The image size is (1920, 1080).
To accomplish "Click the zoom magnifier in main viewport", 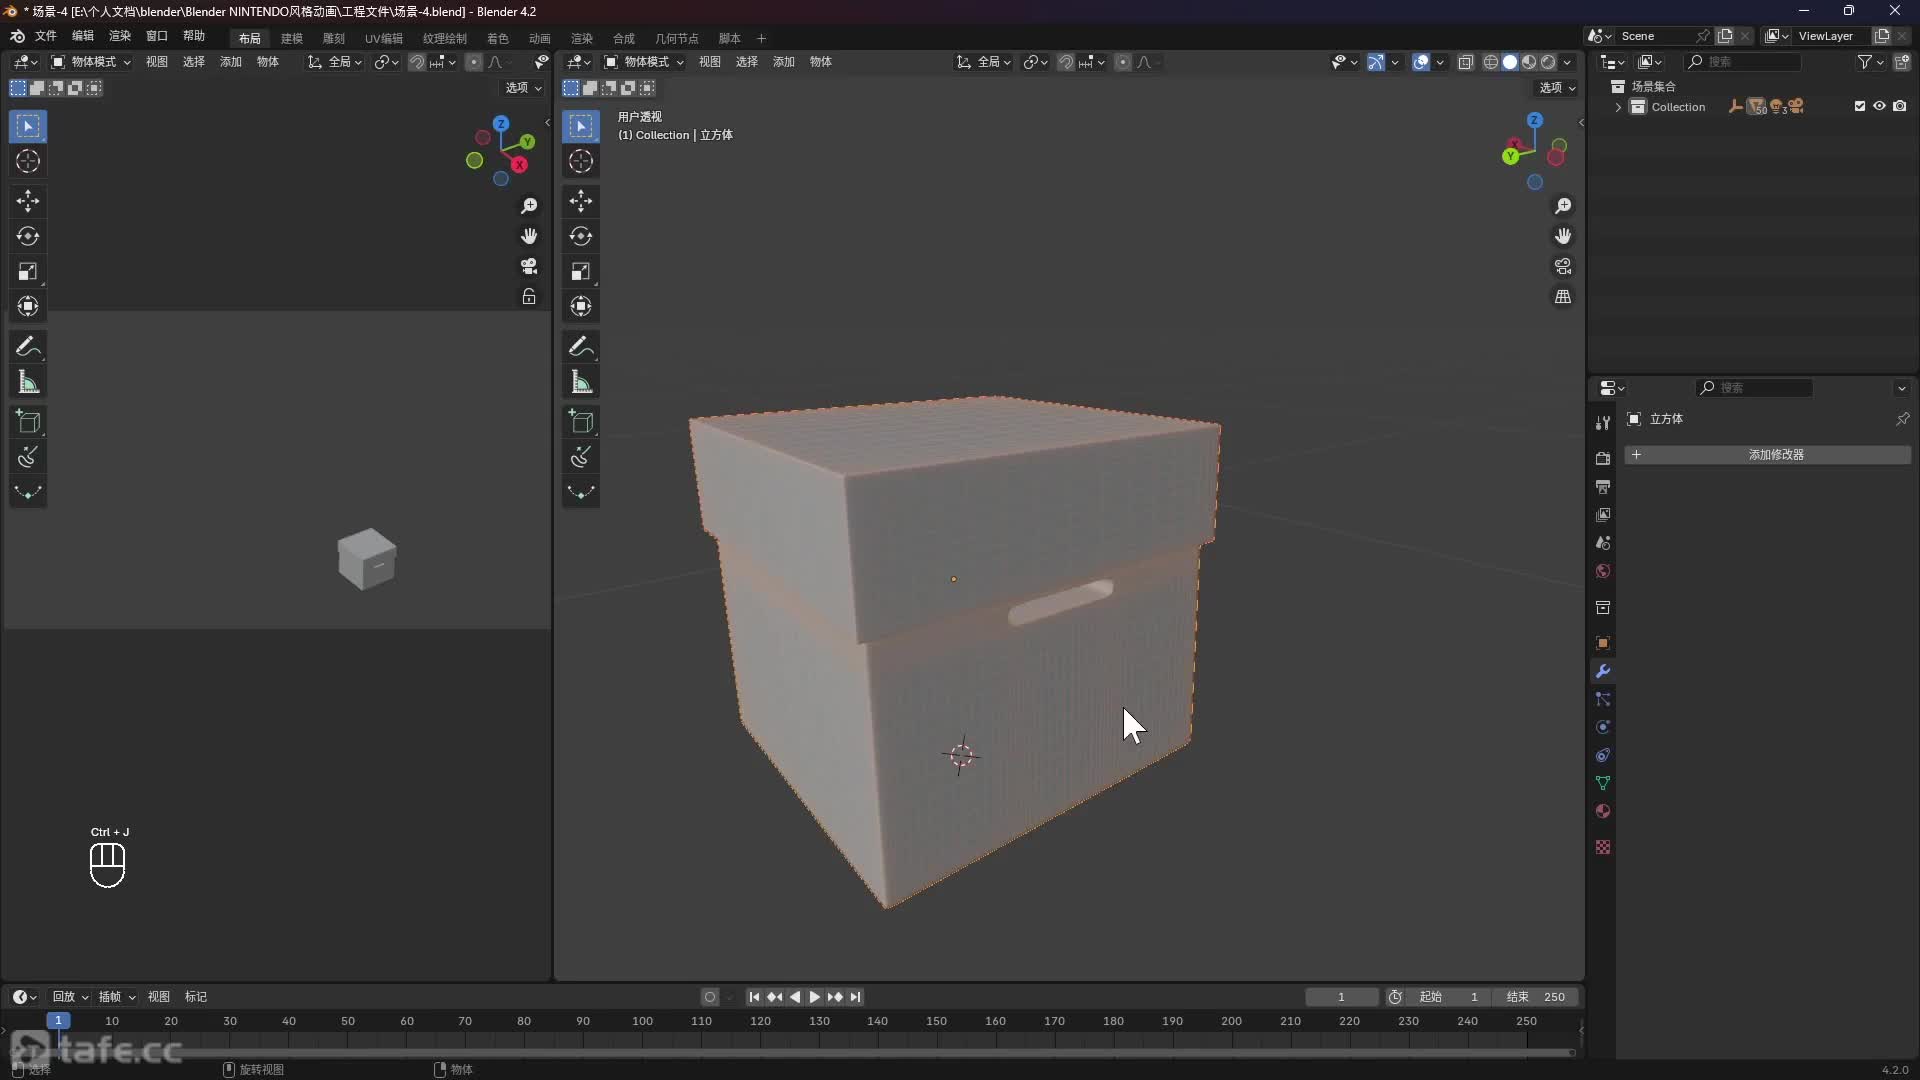I will coord(1563,205).
